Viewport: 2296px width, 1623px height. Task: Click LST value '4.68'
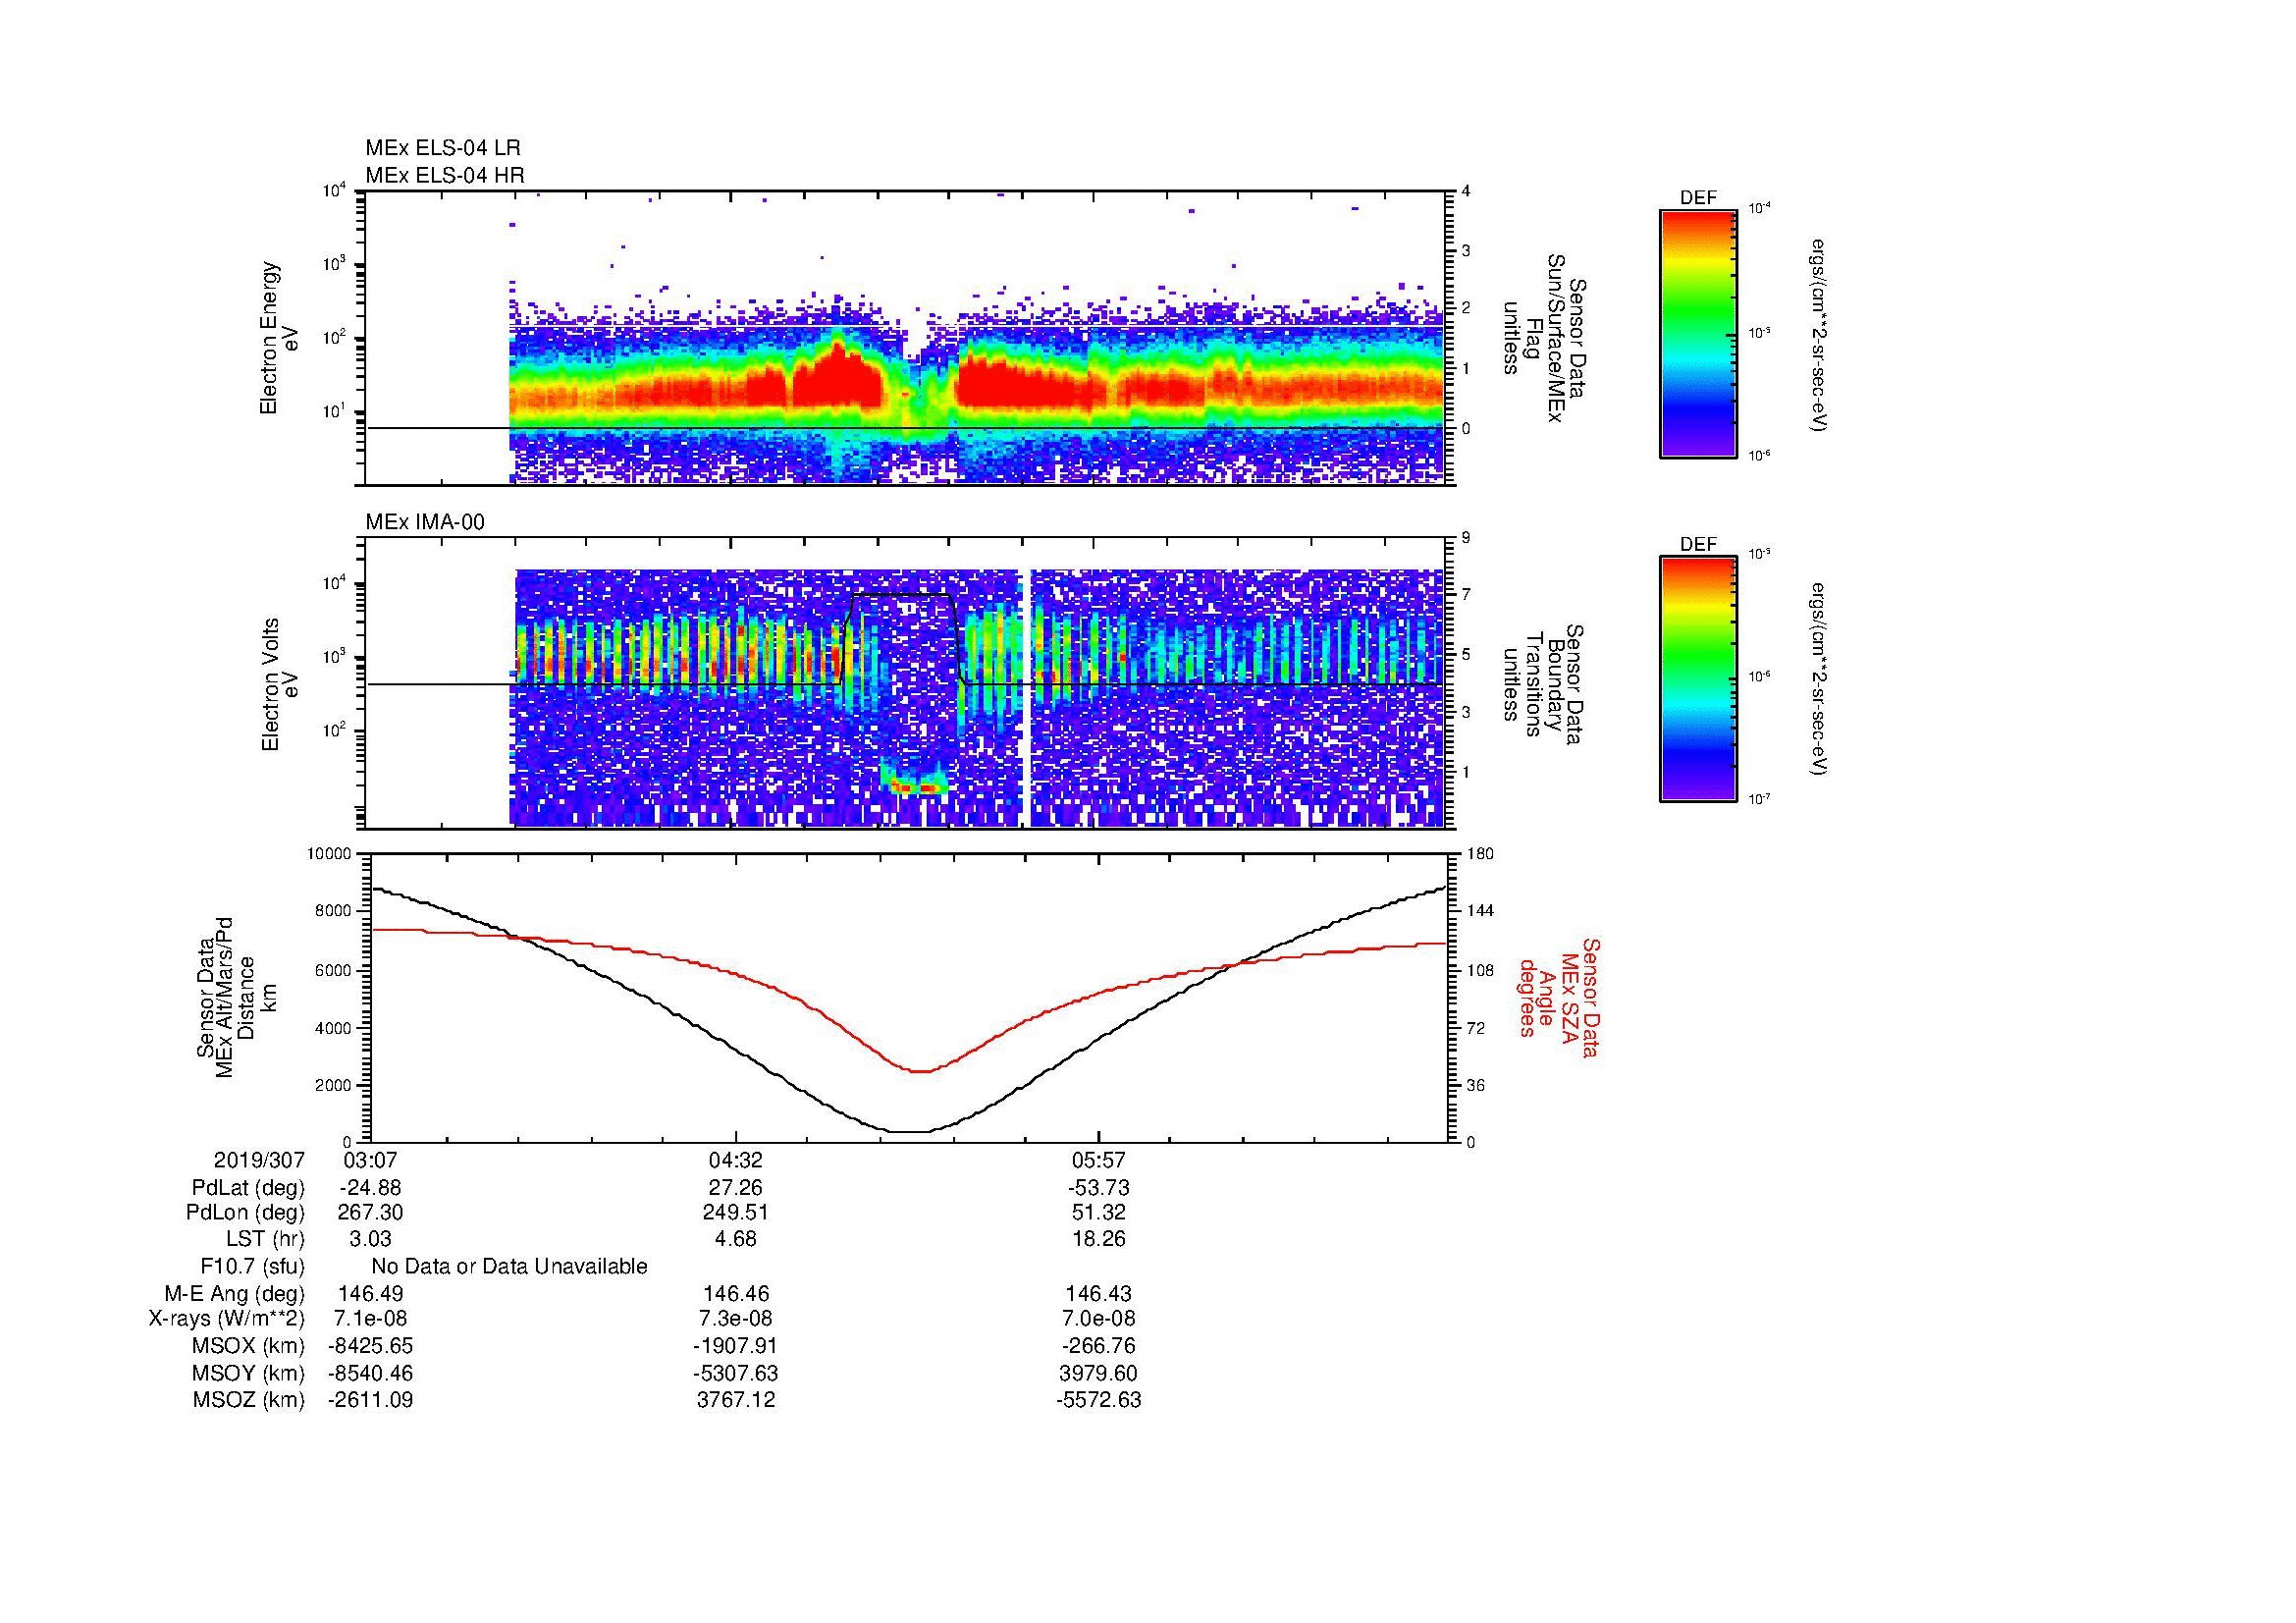pos(736,1239)
